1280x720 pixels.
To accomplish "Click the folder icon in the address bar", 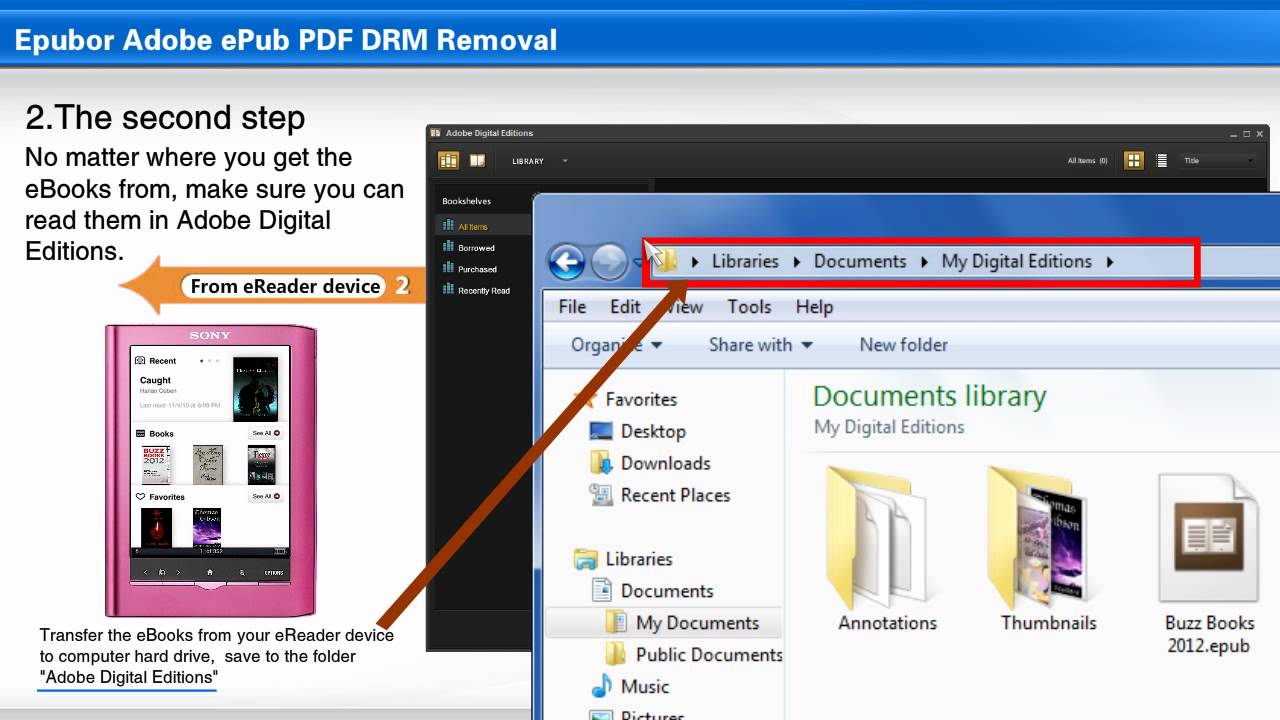I will 665,262.
